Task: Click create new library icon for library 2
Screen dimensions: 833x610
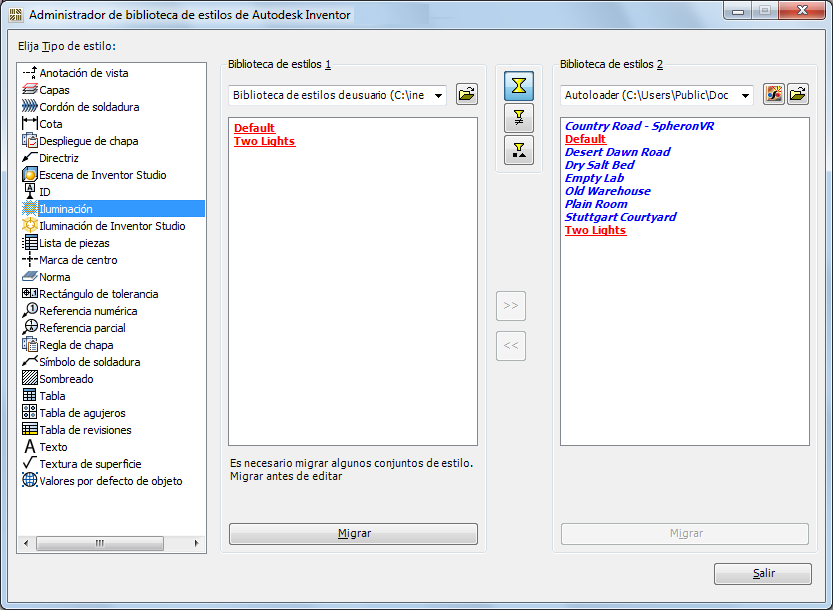Action: 774,95
